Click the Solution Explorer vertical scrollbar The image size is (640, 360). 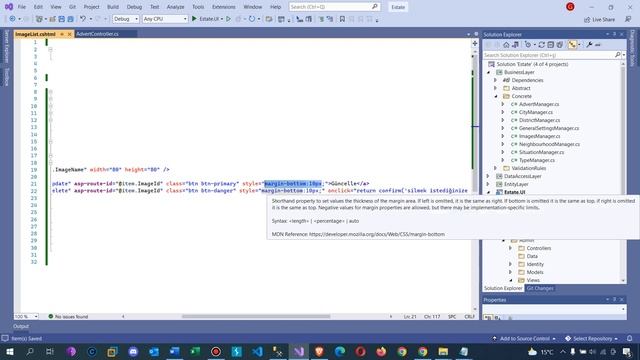623,171
